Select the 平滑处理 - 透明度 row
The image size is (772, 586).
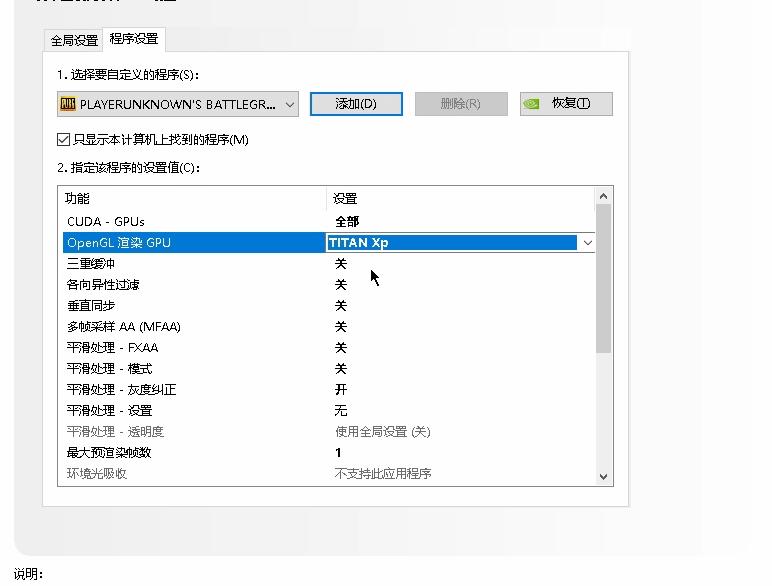[329, 432]
